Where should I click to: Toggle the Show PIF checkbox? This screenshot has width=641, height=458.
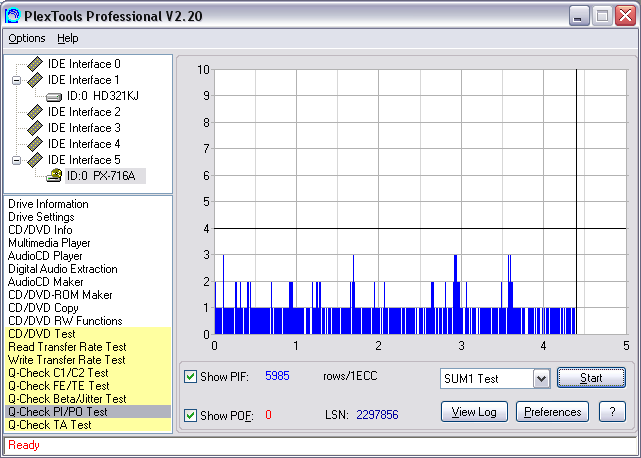190,377
